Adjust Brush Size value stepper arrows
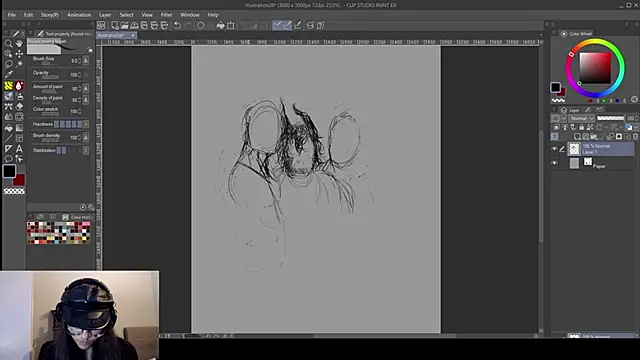The height and width of the screenshot is (360, 640). click(80, 61)
